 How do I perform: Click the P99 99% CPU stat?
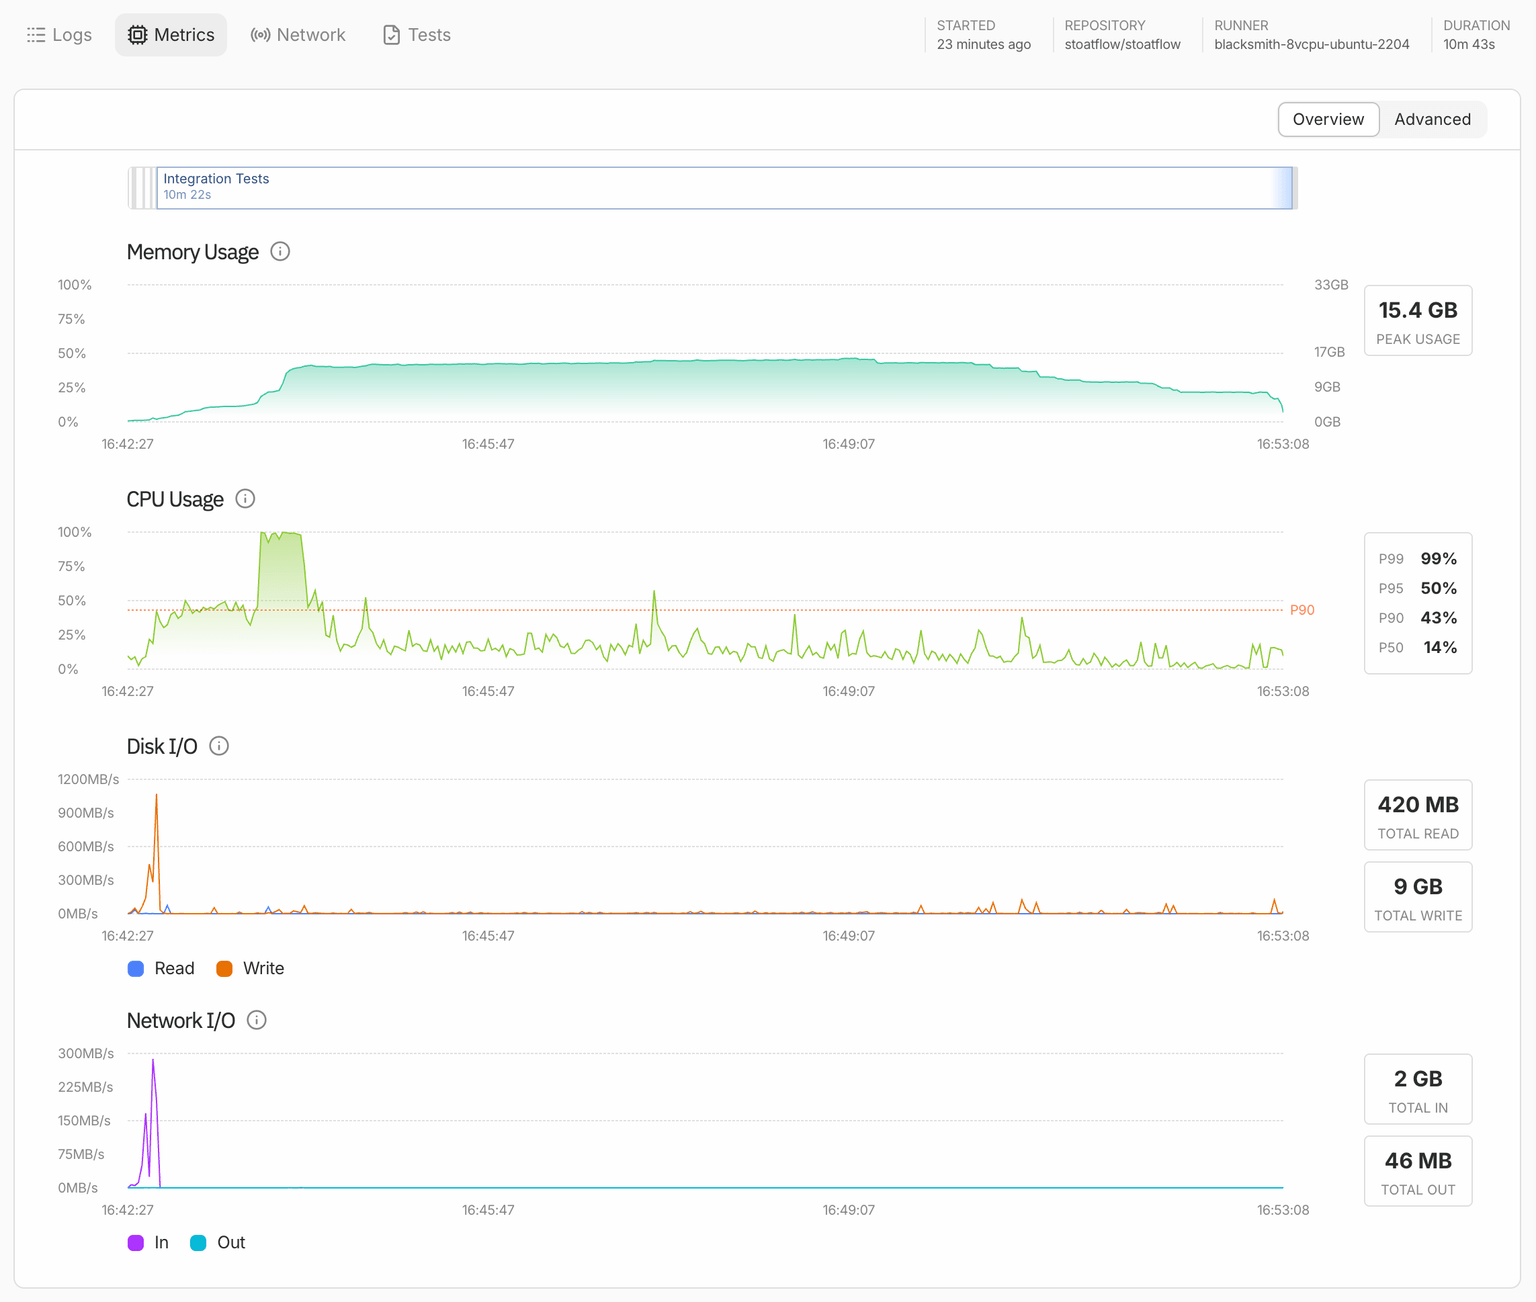(1418, 559)
